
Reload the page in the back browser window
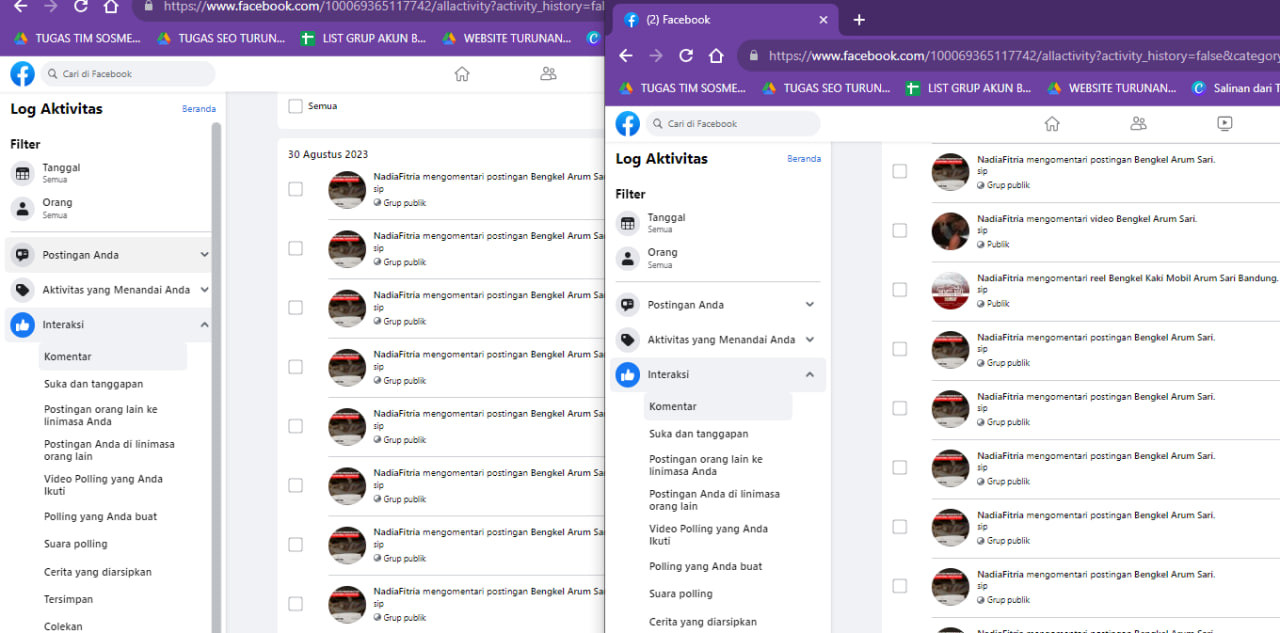click(x=81, y=6)
